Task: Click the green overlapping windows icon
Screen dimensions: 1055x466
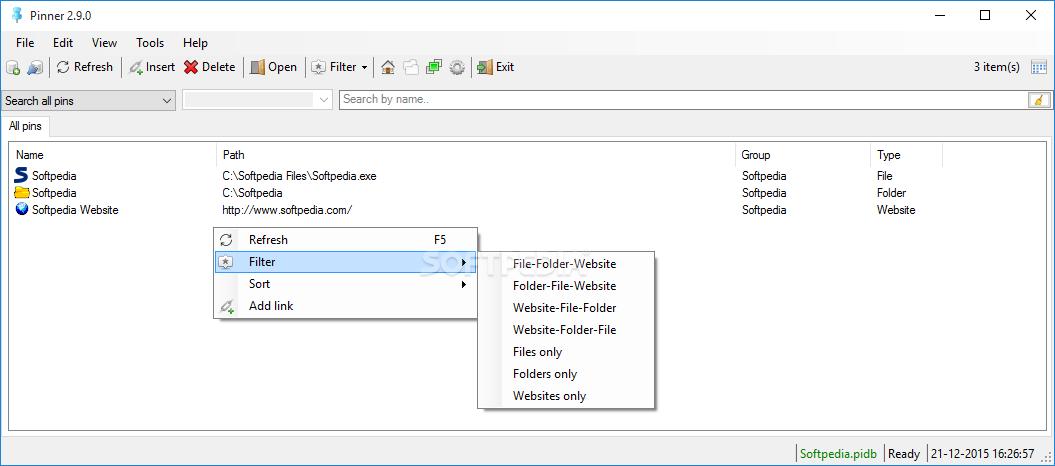Action: coord(434,67)
